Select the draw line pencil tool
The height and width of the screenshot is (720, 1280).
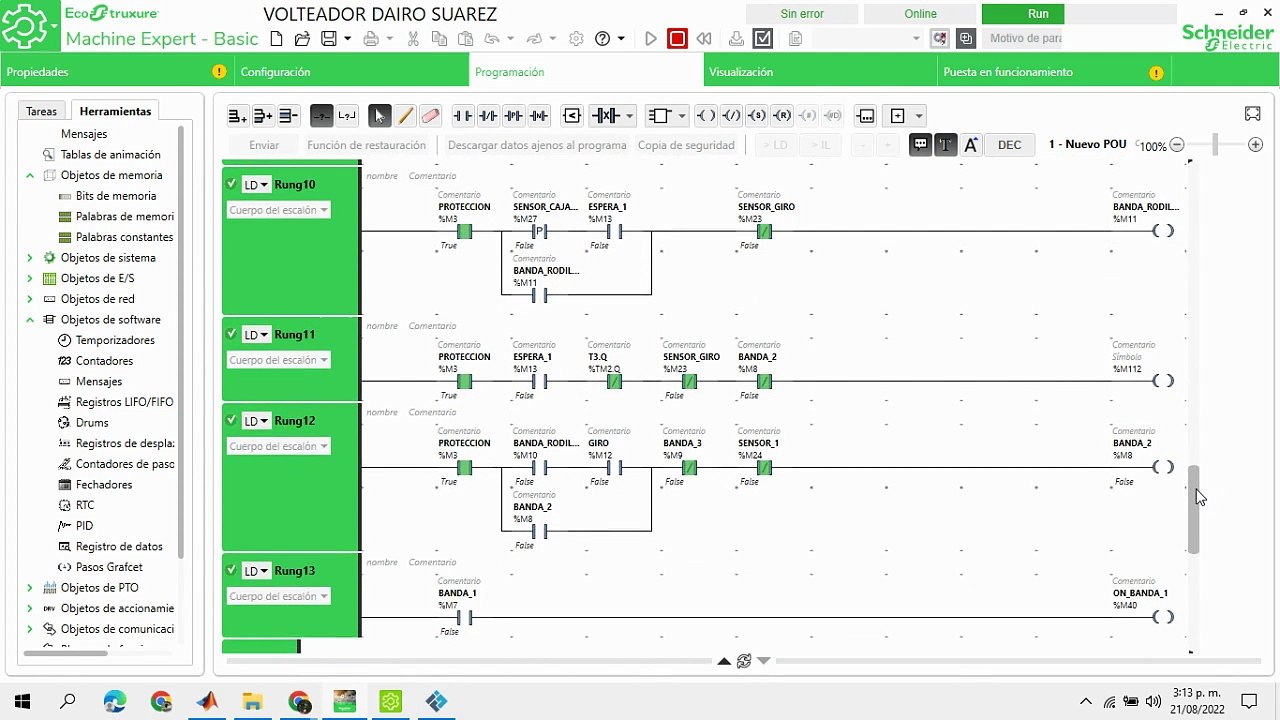405,116
